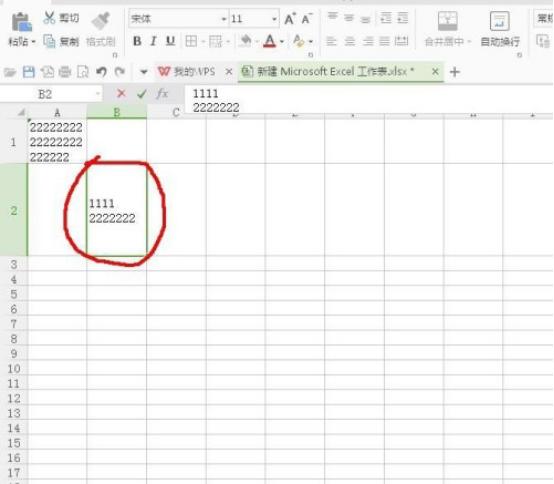Expand the font color dropdown arrow
The height and width of the screenshot is (484, 554).
pyautogui.click(x=282, y=42)
